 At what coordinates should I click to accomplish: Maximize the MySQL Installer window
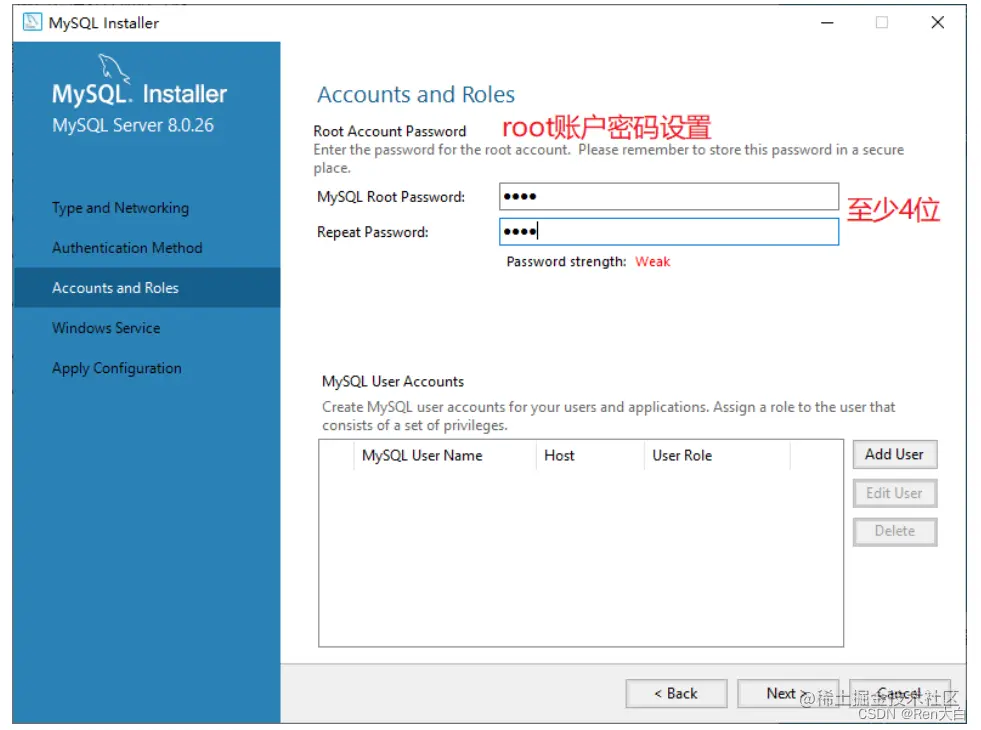(x=882, y=23)
